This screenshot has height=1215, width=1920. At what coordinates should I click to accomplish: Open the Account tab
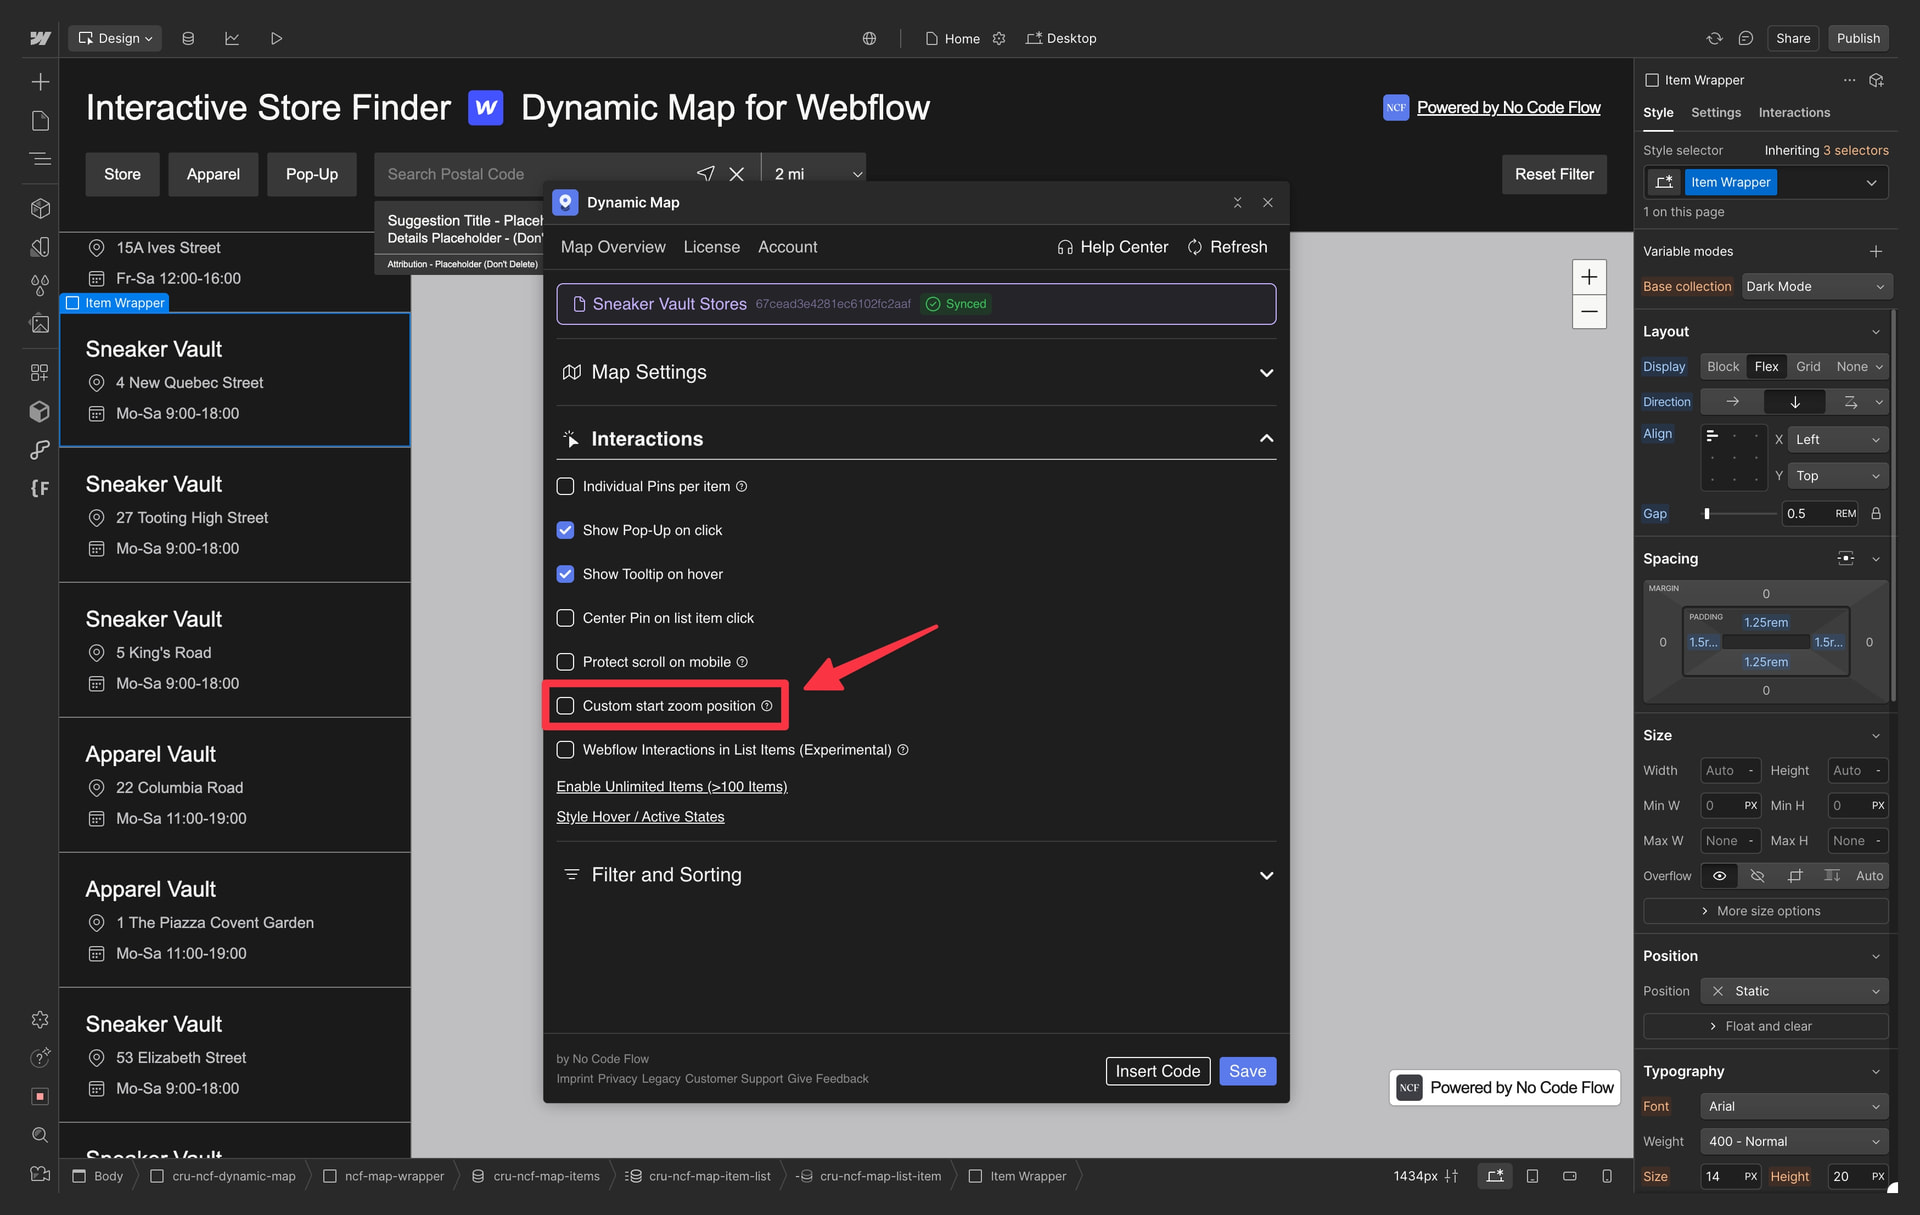787,247
